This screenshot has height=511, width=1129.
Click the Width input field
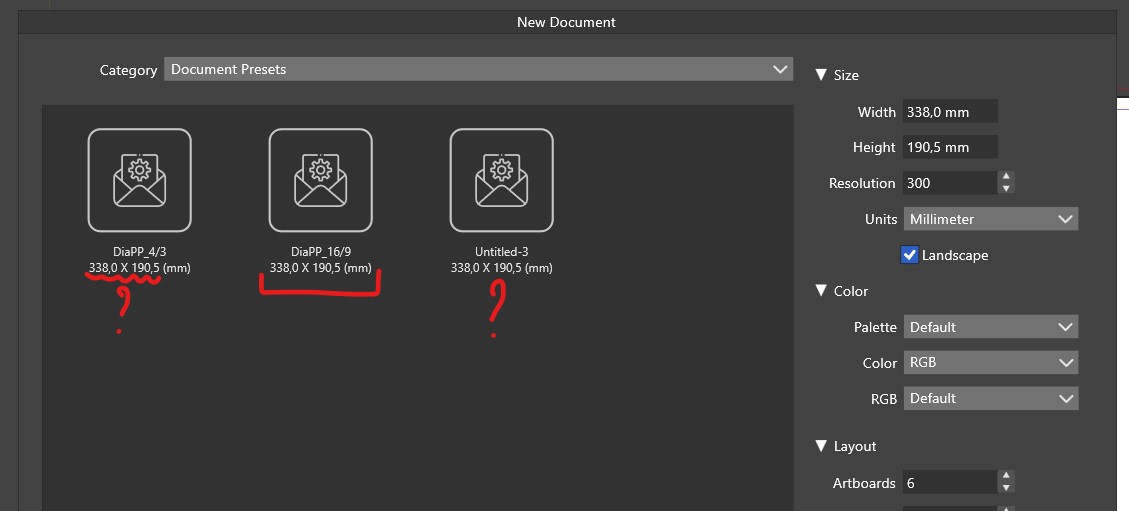click(x=950, y=112)
